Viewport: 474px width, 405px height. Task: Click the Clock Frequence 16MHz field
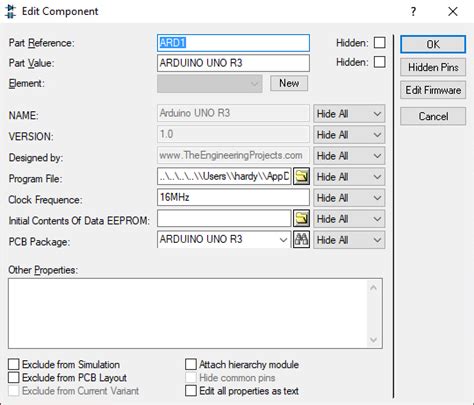[233, 197]
